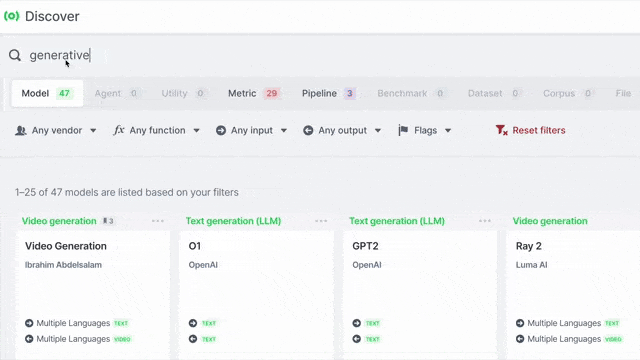Screen dimensions: 640x360
Task: Switch to the Utility tab
Action: coord(183,93)
